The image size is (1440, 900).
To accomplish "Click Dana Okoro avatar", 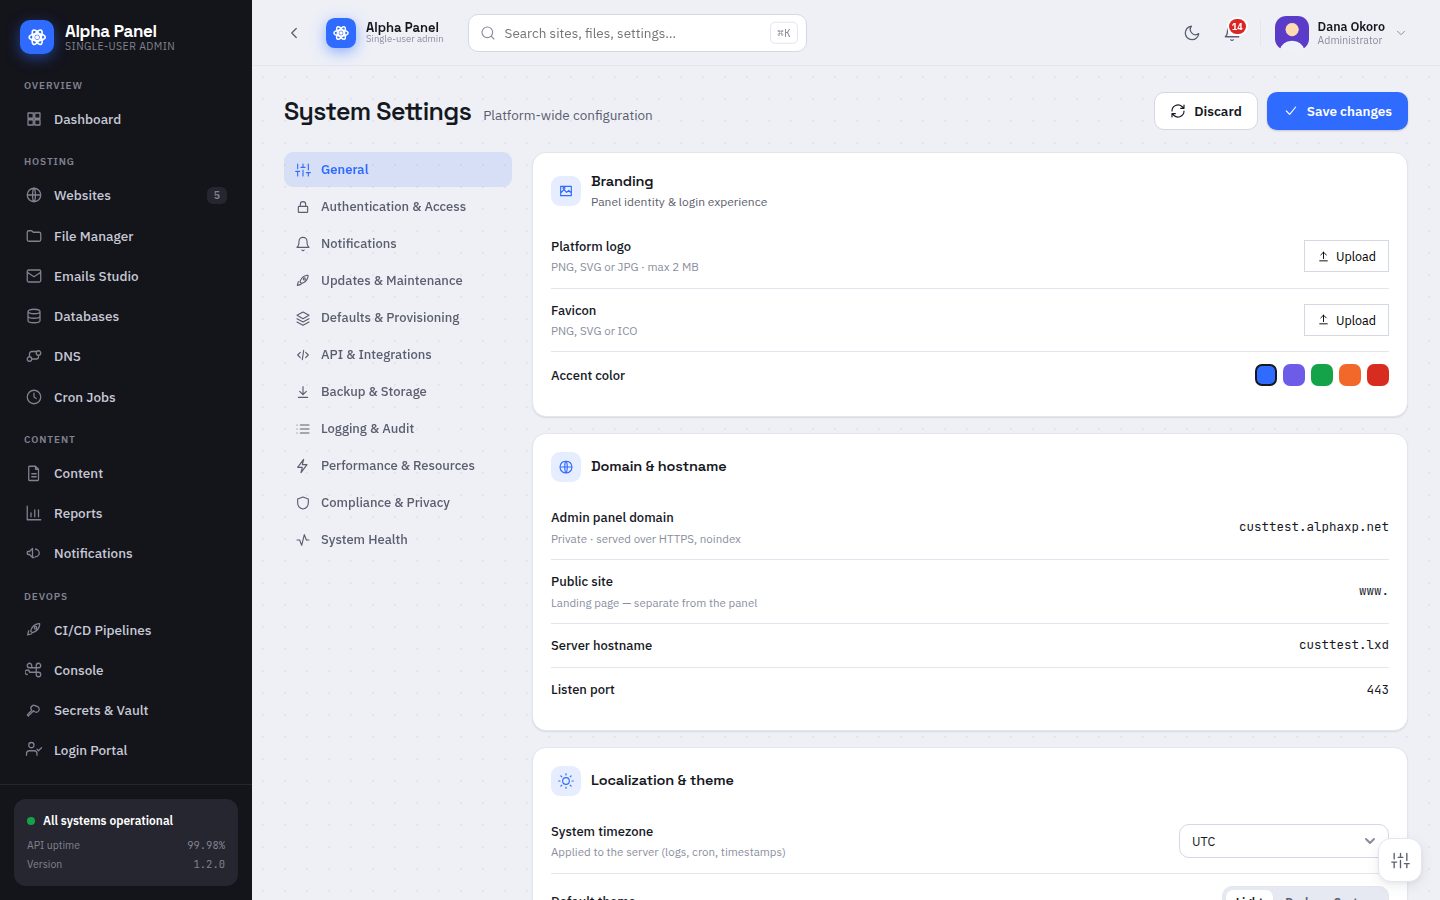I will pos(1292,33).
